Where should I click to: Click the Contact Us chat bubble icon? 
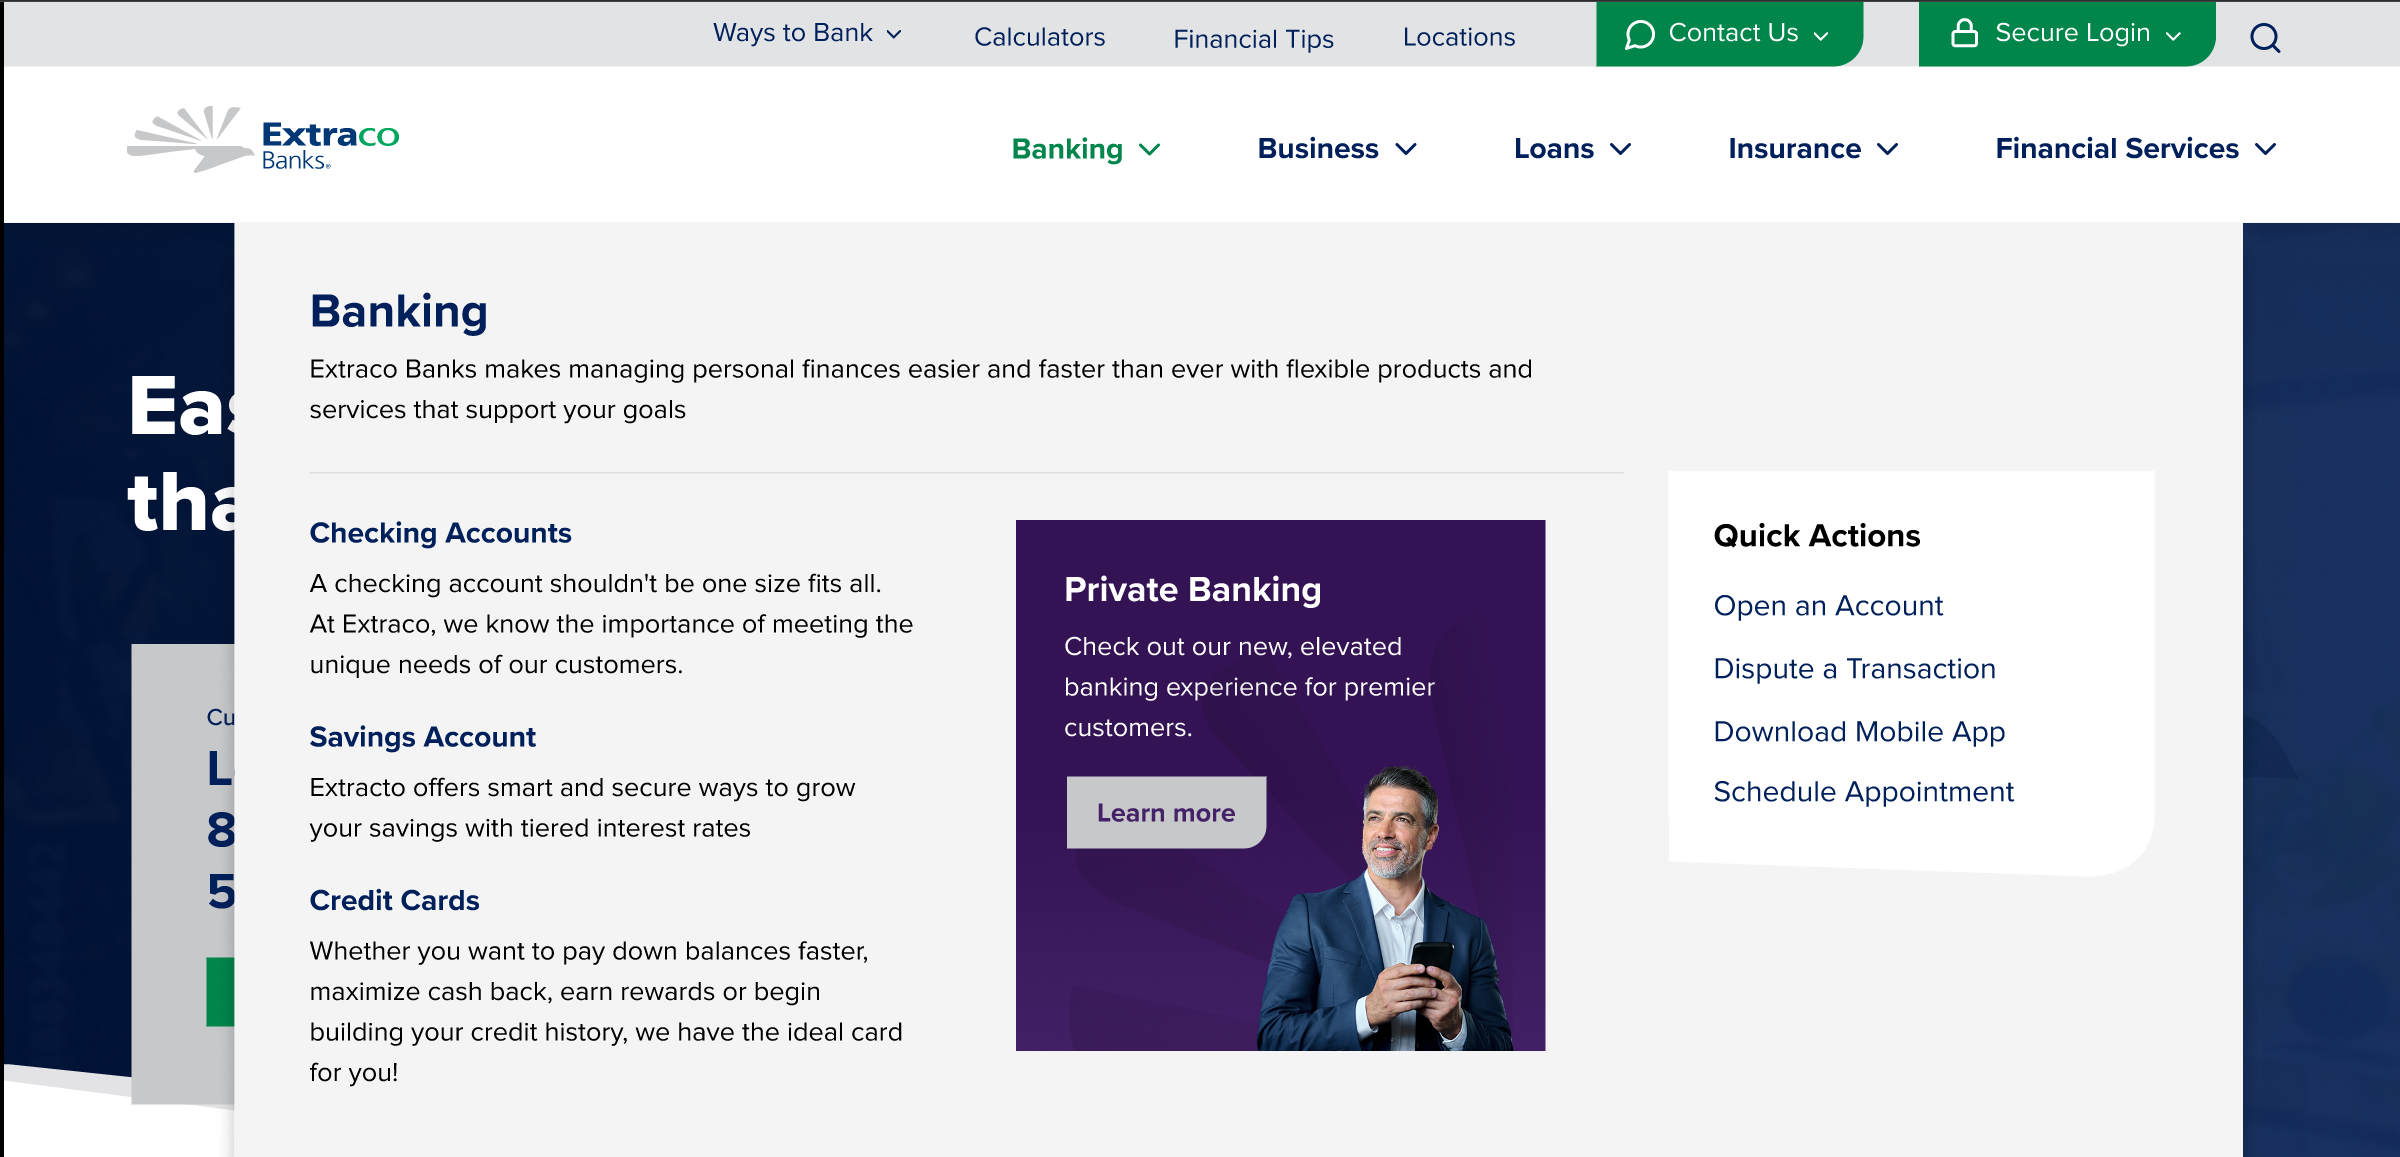pos(1639,35)
